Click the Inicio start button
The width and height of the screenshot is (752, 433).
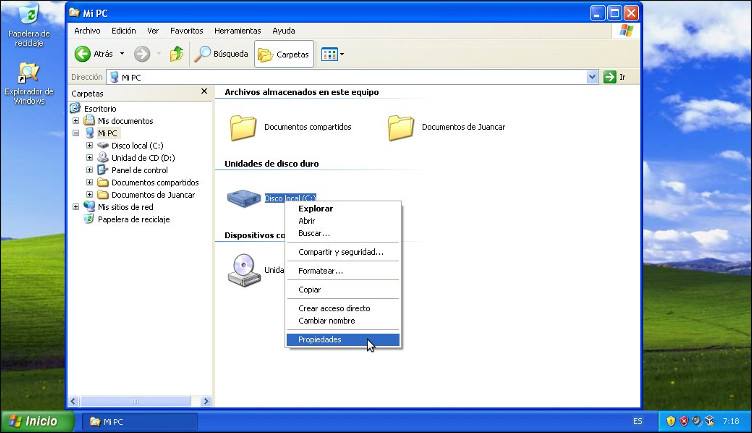(36, 421)
